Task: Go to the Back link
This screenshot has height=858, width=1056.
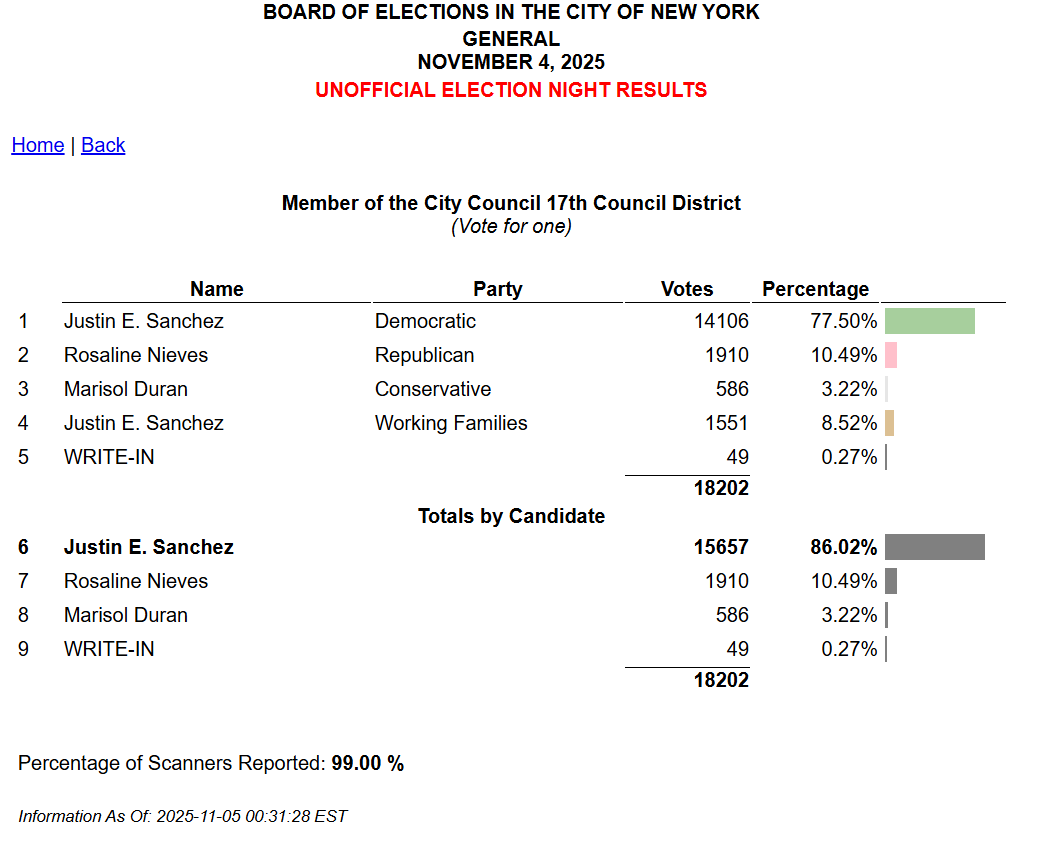Action: [x=103, y=145]
